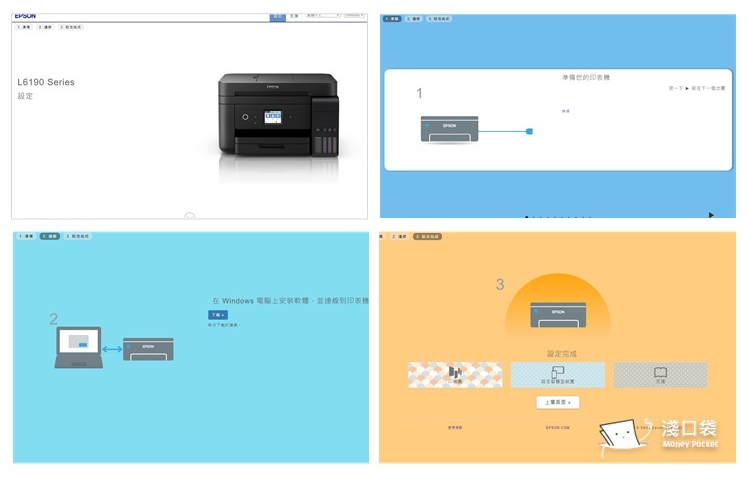The height and width of the screenshot is (477, 748).
Task: Select the 支援 tab in the white page header
Action: pyautogui.click(x=293, y=16)
